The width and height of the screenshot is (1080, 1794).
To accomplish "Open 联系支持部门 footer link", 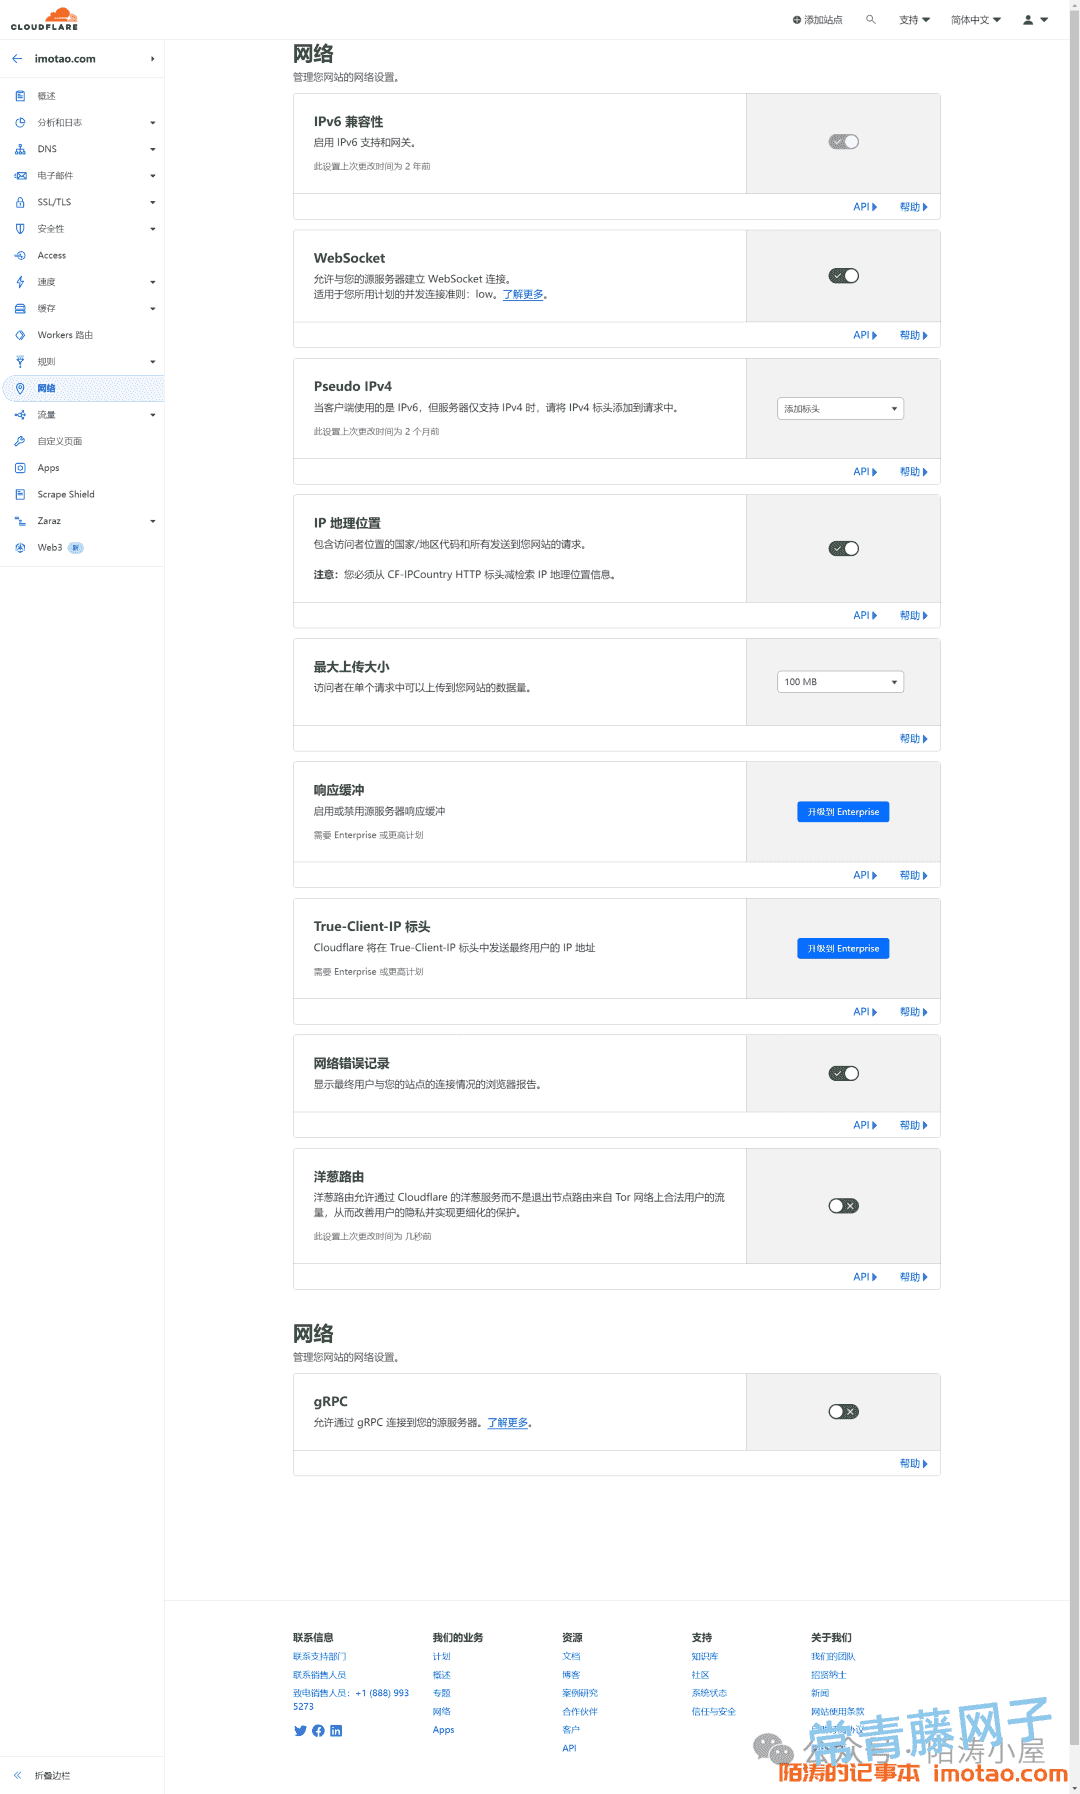I will (x=320, y=1657).
